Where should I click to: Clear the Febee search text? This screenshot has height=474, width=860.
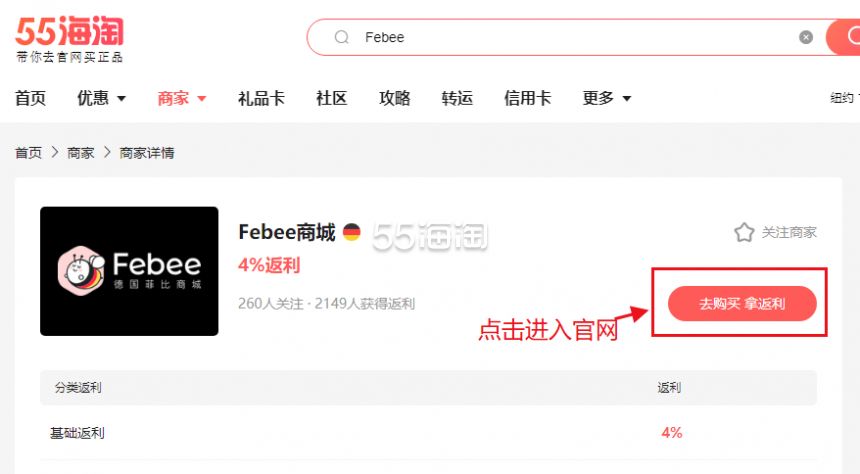[x=806, y=37]
